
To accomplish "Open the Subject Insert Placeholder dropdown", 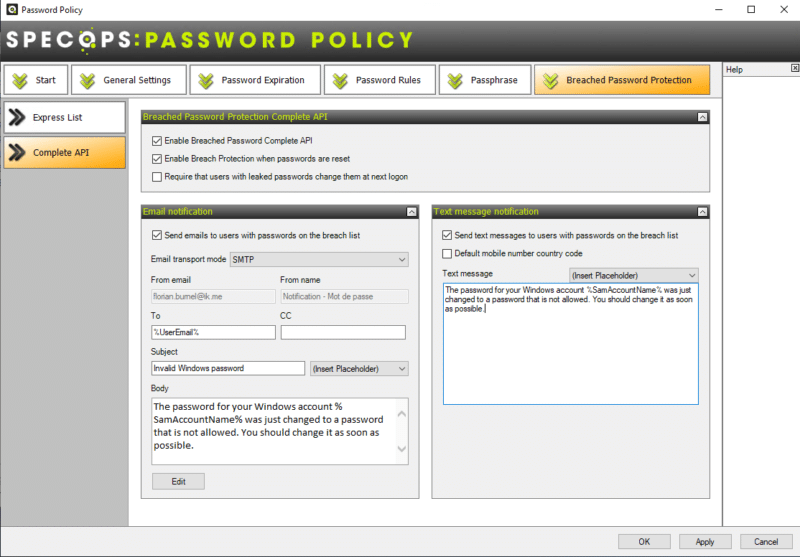I will [359, 369].
